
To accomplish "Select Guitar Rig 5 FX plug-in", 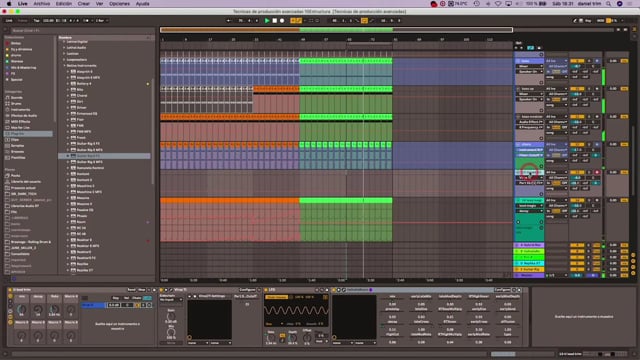I will [x=88, y=144].
